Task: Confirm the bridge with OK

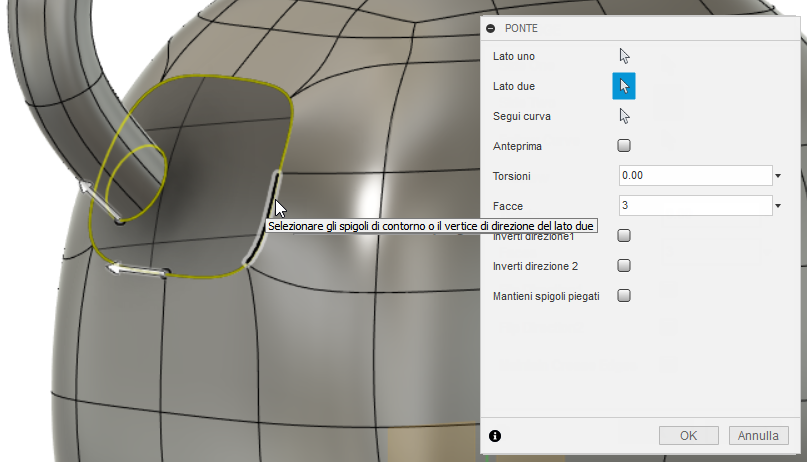Action: pos(689,436)
